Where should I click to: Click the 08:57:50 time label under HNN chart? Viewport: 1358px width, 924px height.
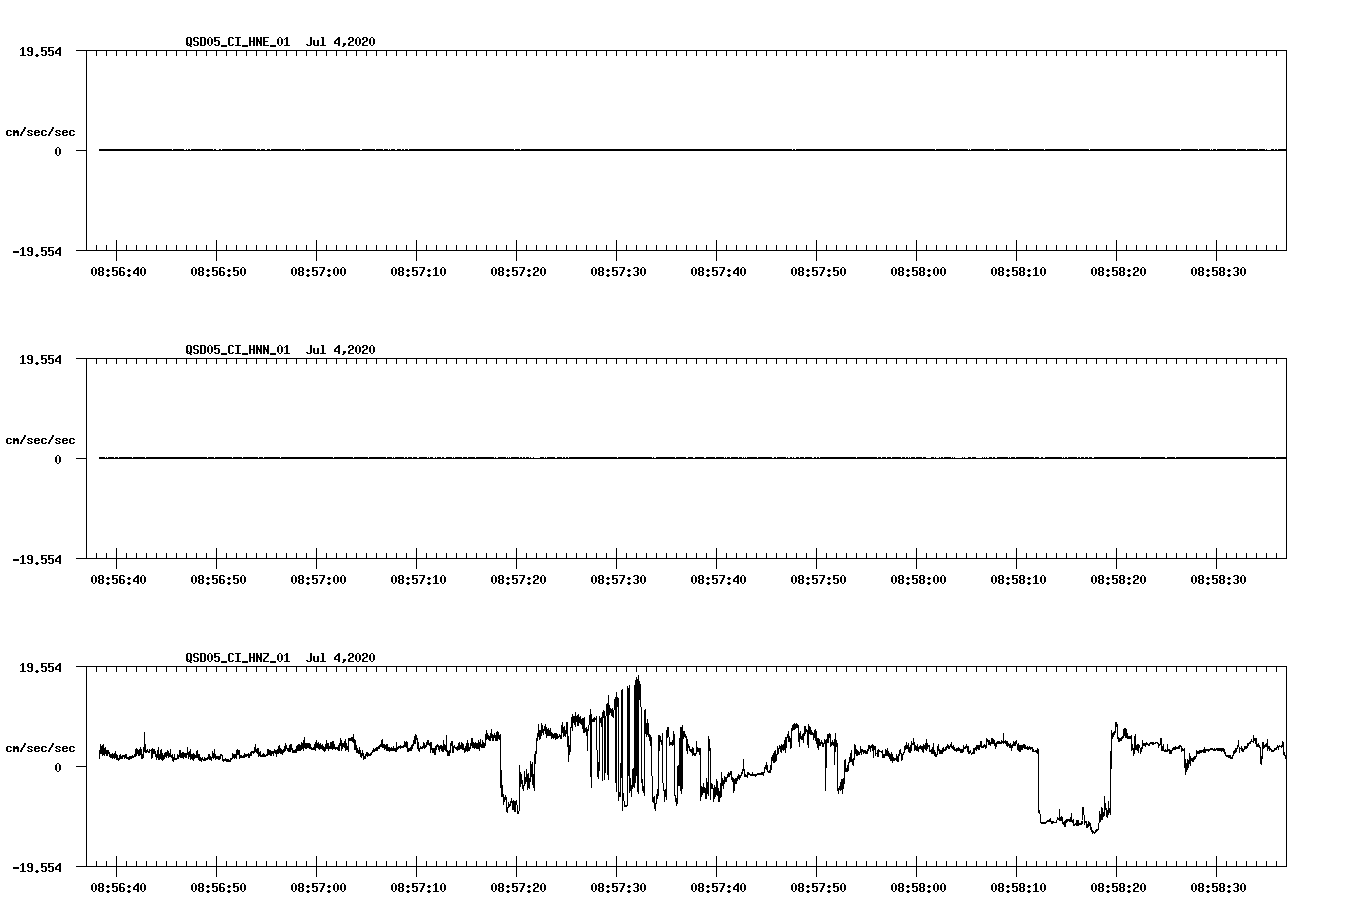818,579
